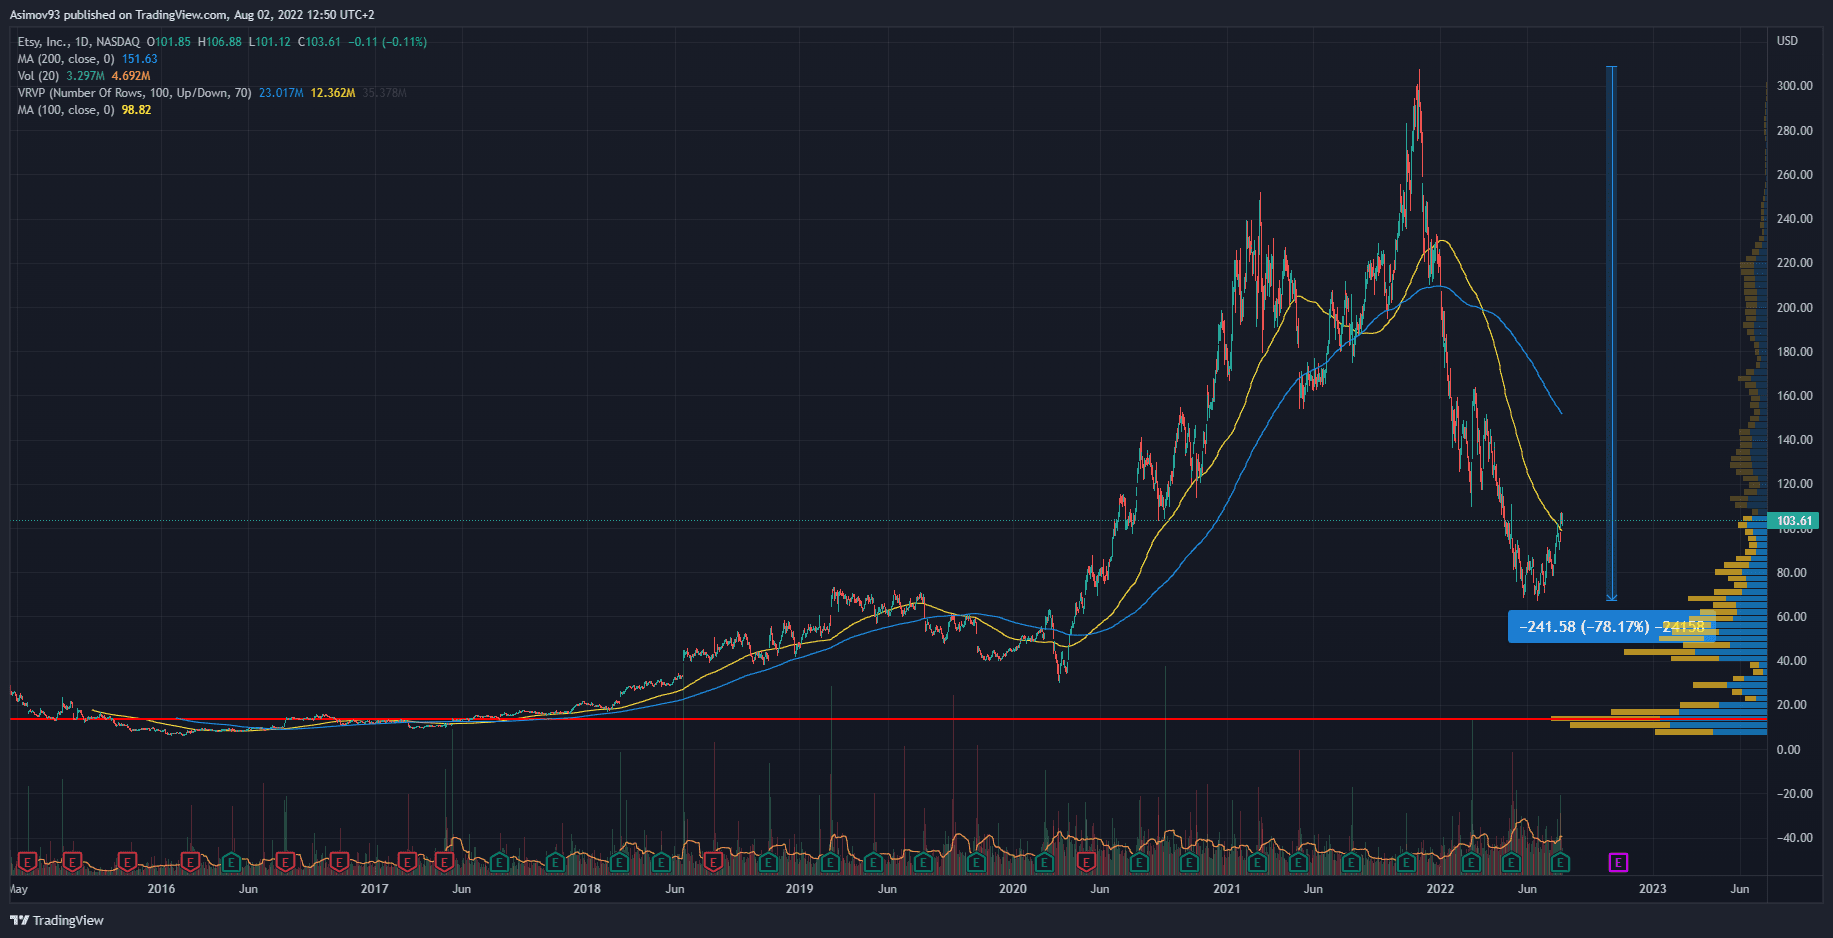Click the first green earnings marker in 2016
1833x938 pixels.
[x=231, y=861]
